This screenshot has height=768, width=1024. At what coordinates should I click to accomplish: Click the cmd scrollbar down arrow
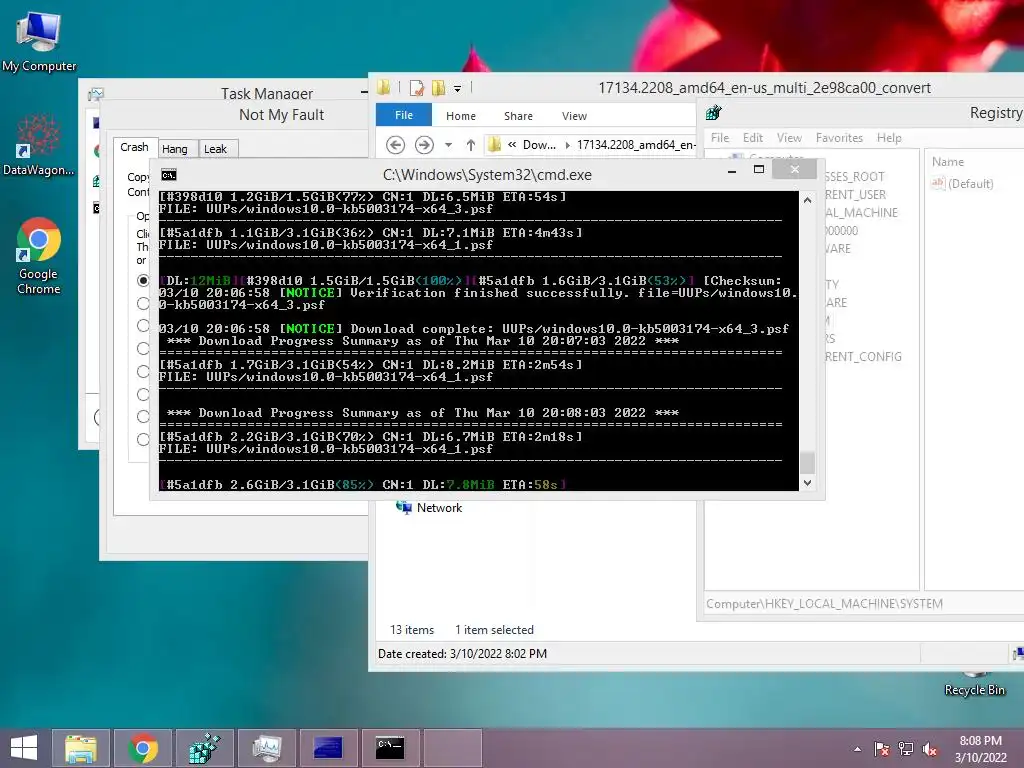click(x=807, y=483)
